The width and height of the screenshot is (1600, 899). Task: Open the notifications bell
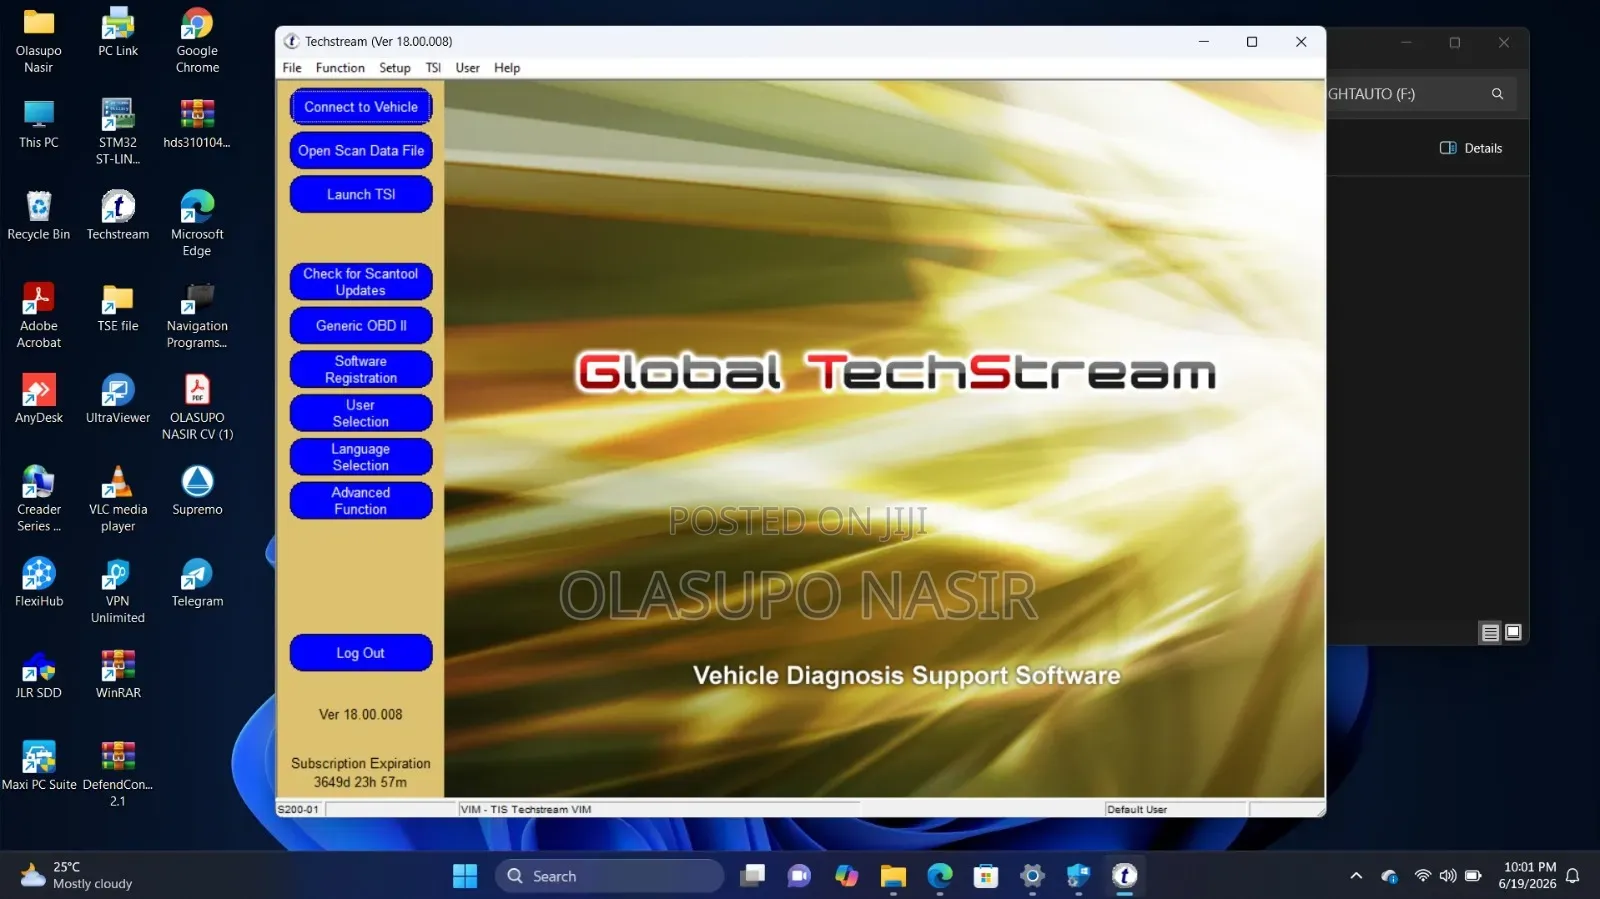(1573, 876)
